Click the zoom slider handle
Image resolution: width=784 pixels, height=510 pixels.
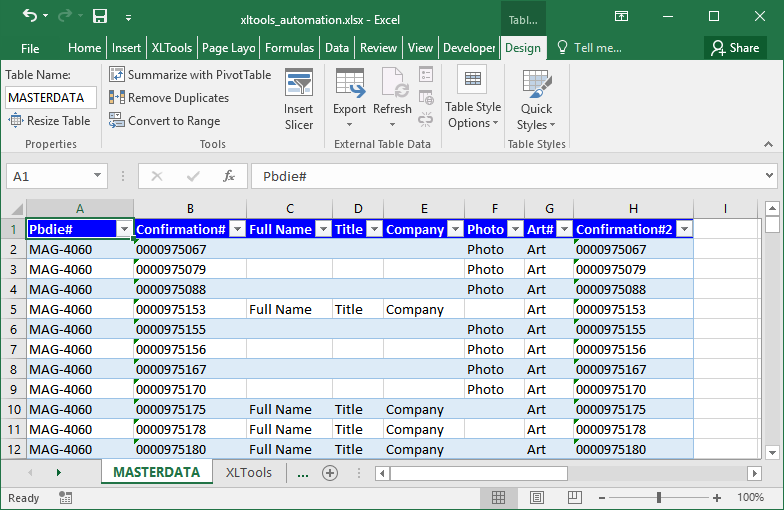point(658,497)
